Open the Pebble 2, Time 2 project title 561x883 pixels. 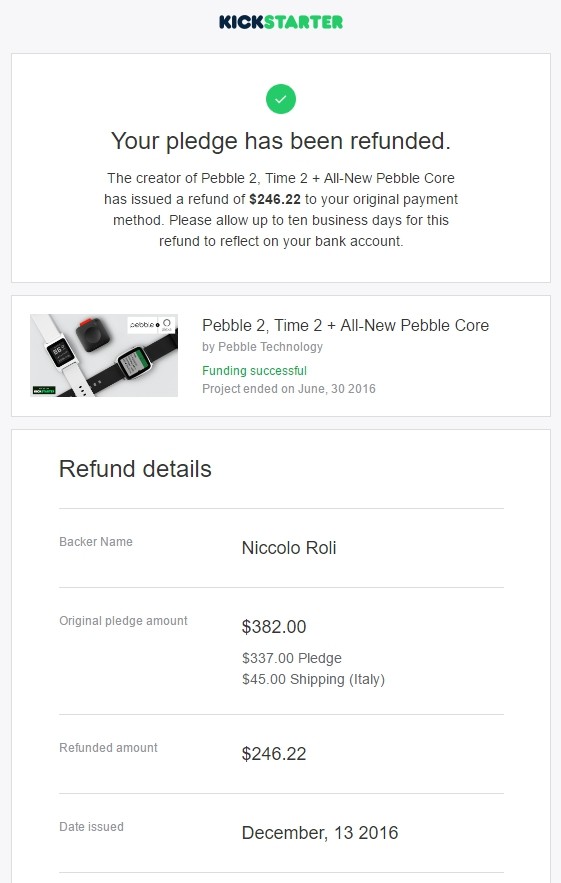point(345,325)
